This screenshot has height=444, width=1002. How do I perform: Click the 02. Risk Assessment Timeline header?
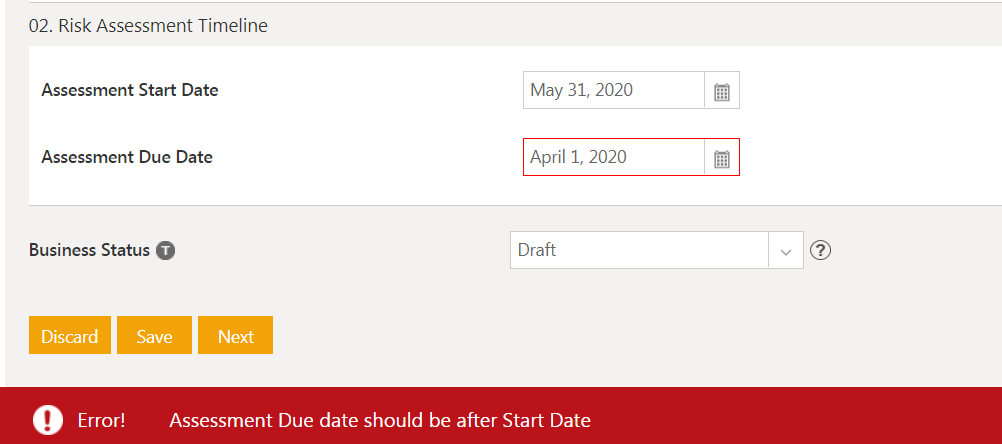148,26
